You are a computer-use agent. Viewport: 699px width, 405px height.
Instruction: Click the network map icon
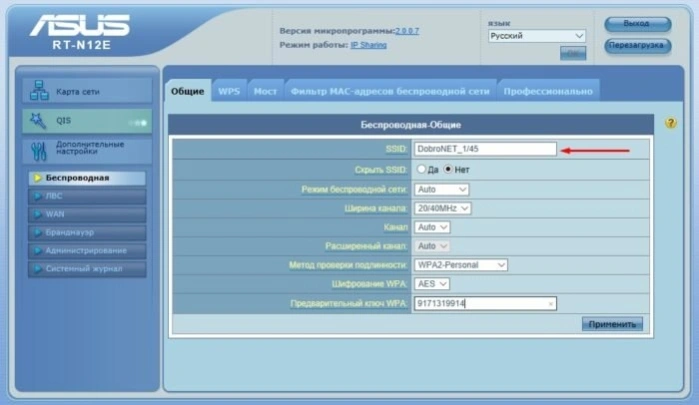(x=39, y=91)
